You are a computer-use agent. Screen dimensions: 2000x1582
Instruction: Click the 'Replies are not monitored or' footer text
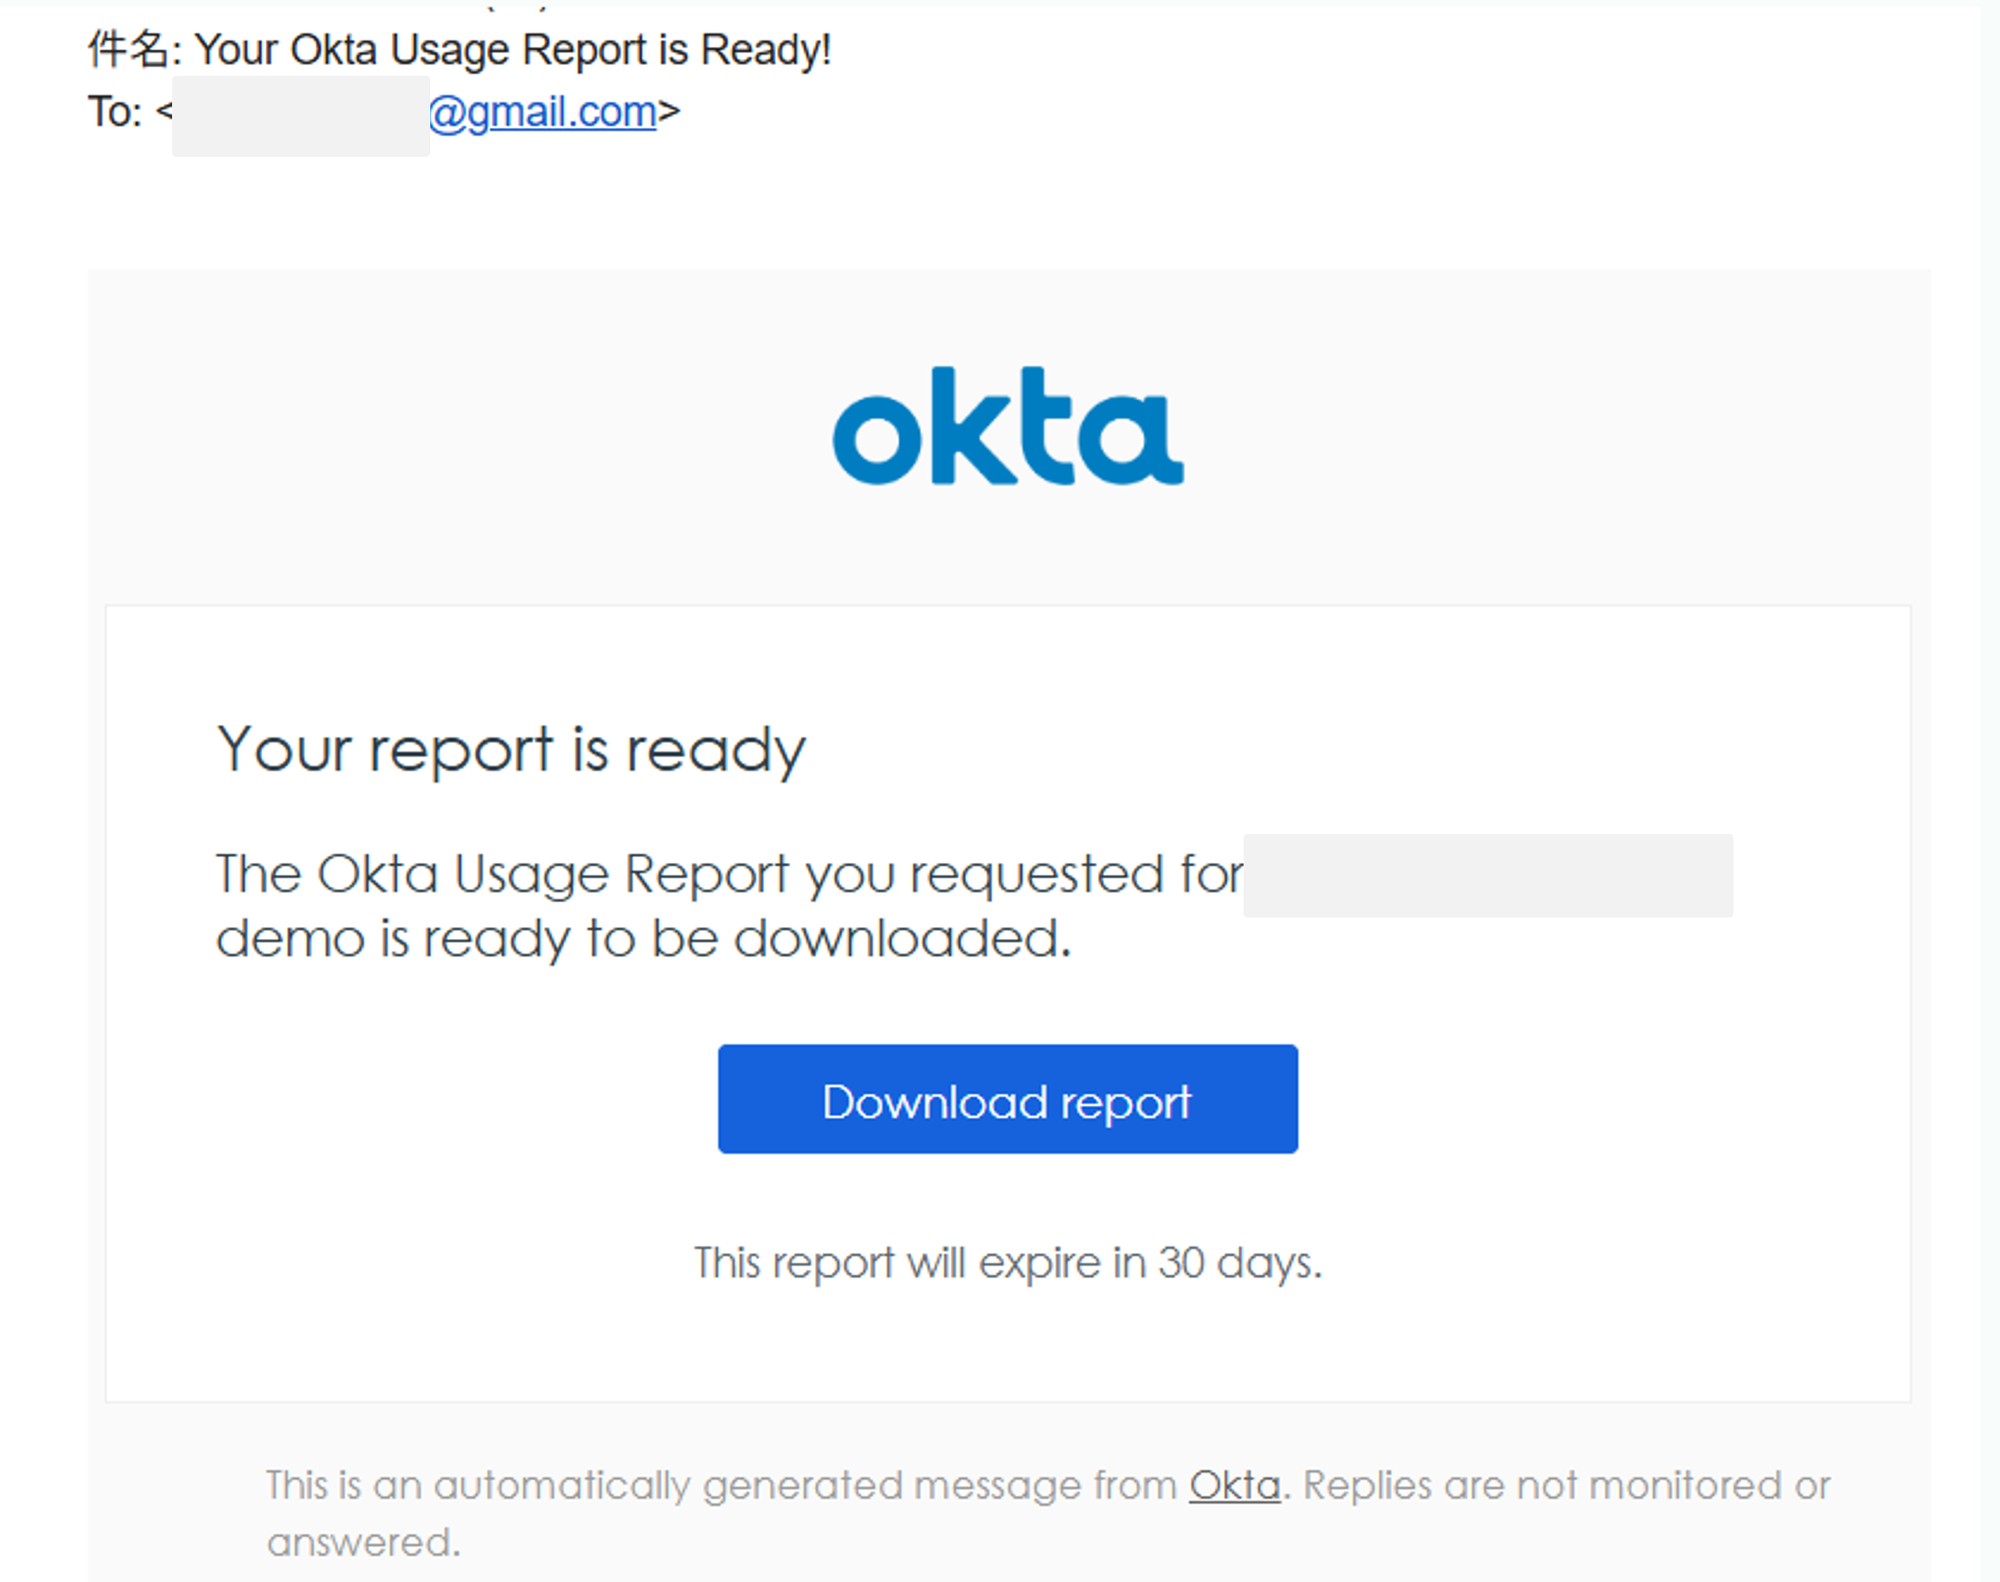point(1566,1486)
